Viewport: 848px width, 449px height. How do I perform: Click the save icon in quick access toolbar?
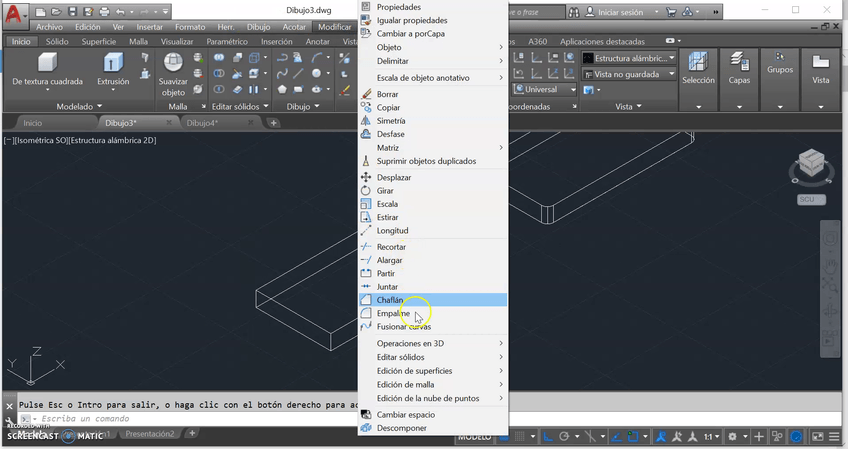(x=71, y=12)
